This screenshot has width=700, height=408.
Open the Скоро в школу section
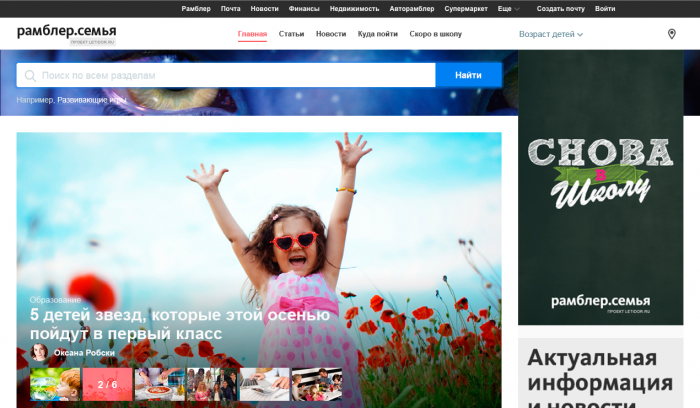click(436, 34)
